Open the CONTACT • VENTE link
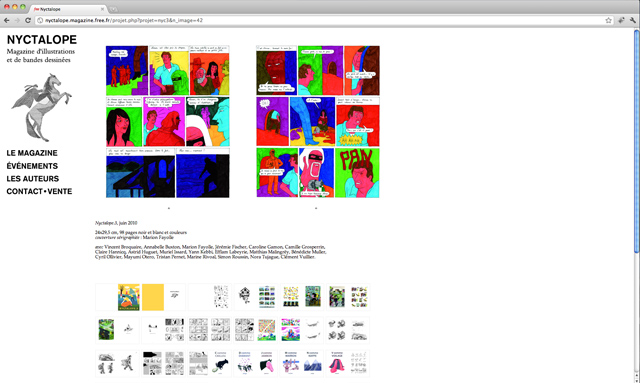 tap(39, 191)
